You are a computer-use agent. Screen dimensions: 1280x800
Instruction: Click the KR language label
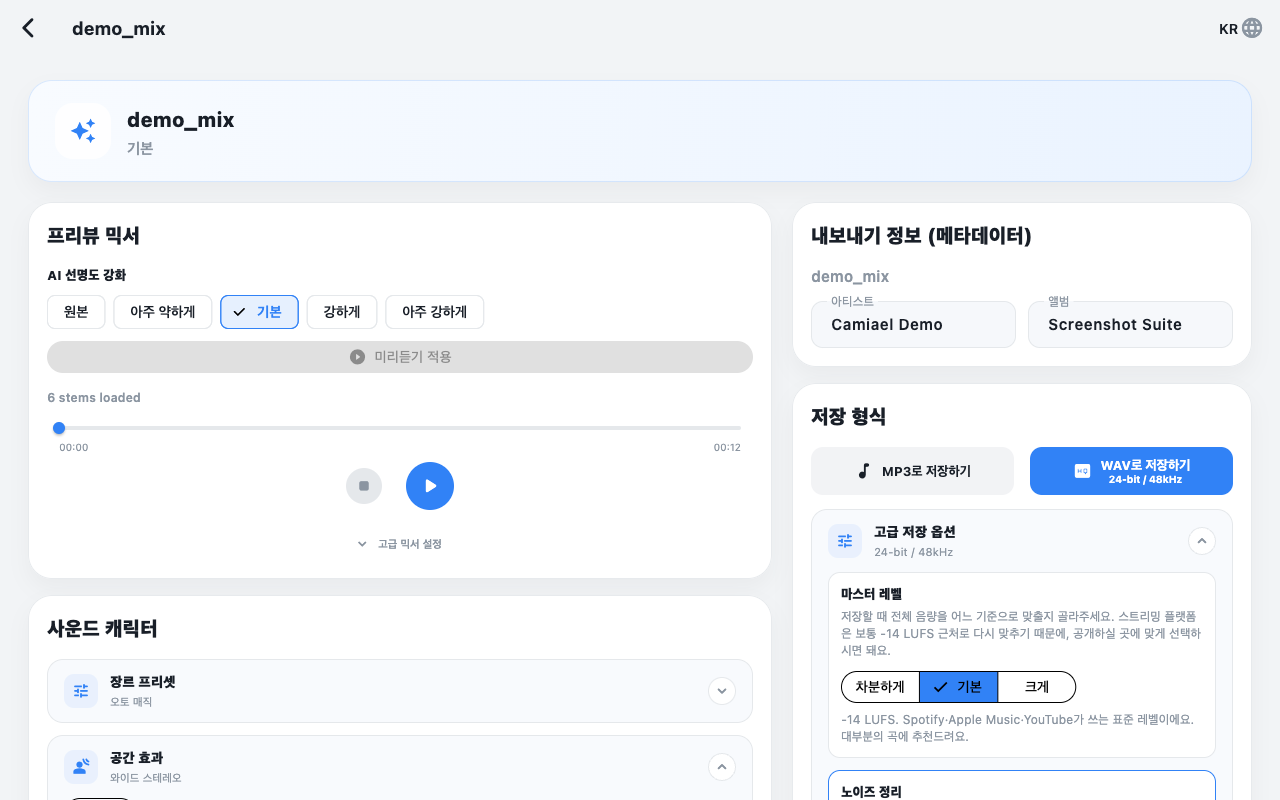point(1228,29)
